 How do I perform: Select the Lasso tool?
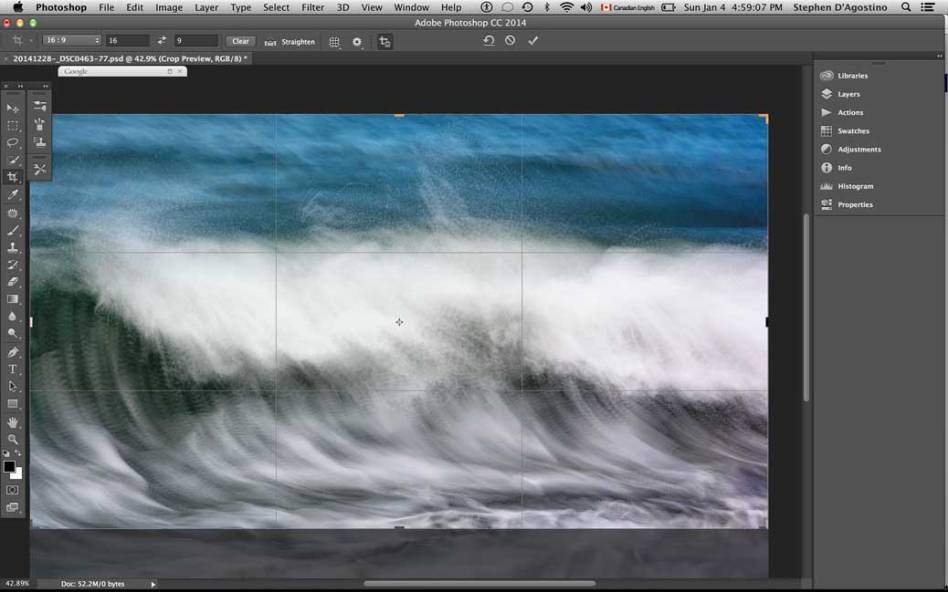pyautogui.click(x=12, y=142)
